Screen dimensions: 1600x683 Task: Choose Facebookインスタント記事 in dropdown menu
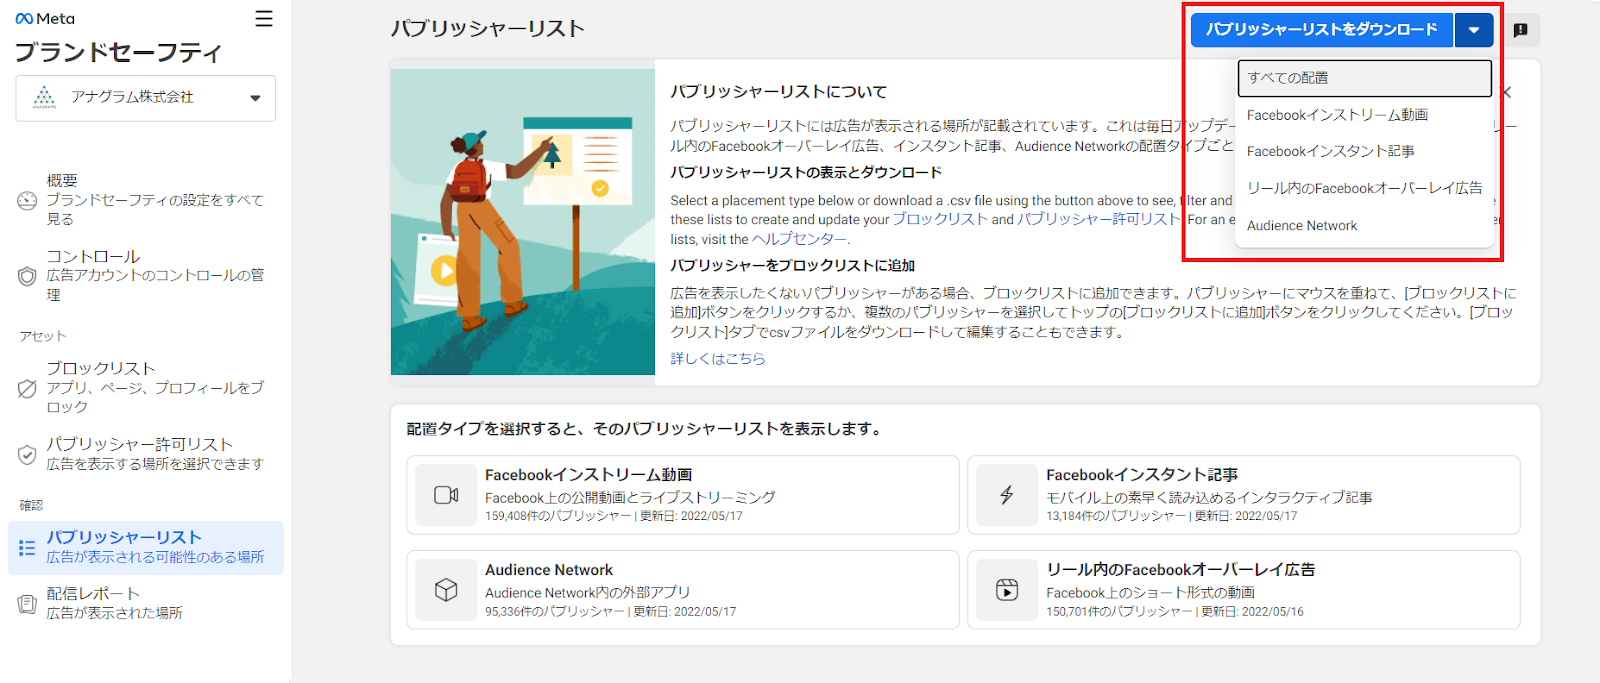point(1330,151)
